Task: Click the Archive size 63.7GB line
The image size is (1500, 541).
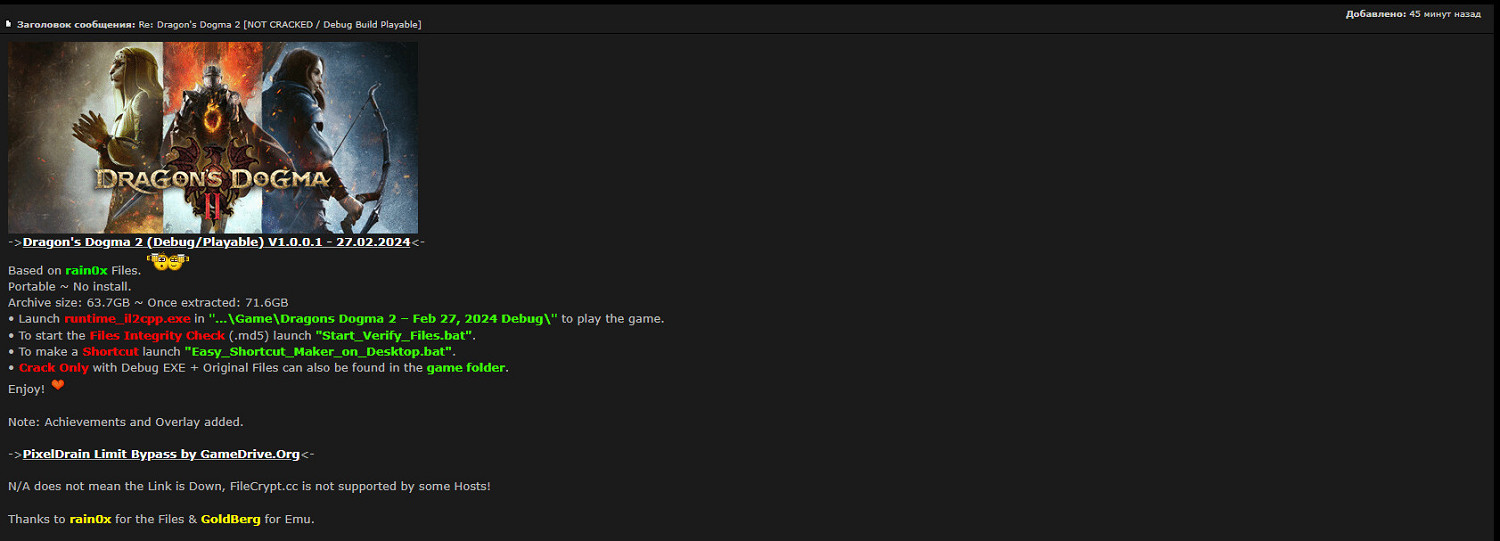Action: [x=148, y=303]
